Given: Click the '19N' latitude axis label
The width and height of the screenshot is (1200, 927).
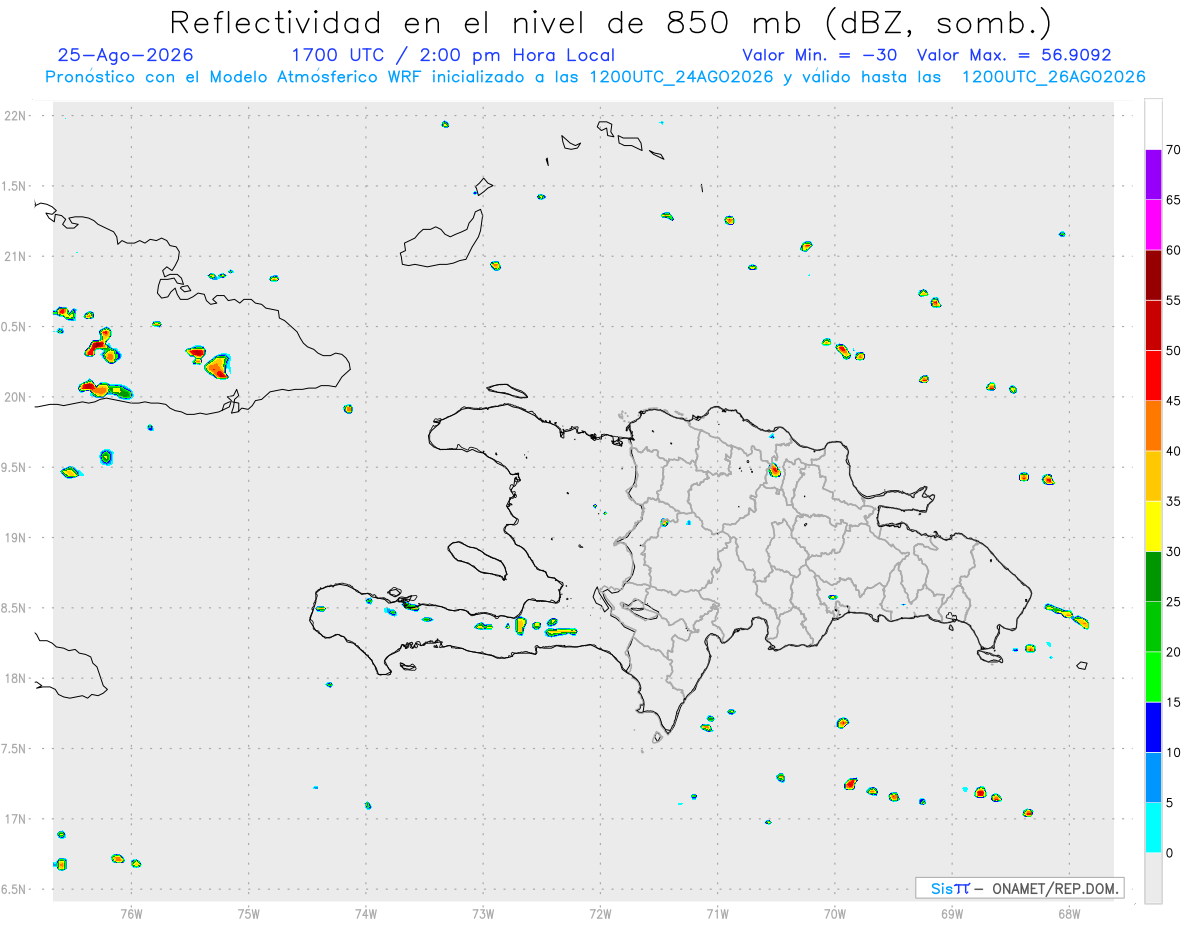Looking at the screenshot, I should (16, 538).
